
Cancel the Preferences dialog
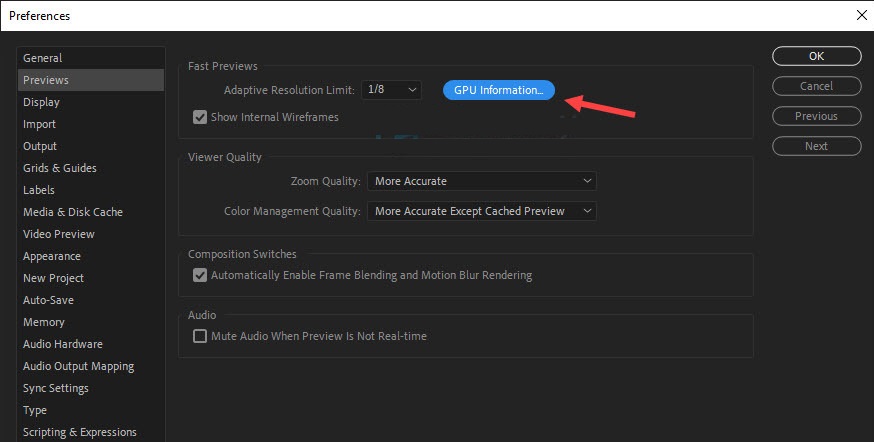pyautogui.click(x=817, y=86)
